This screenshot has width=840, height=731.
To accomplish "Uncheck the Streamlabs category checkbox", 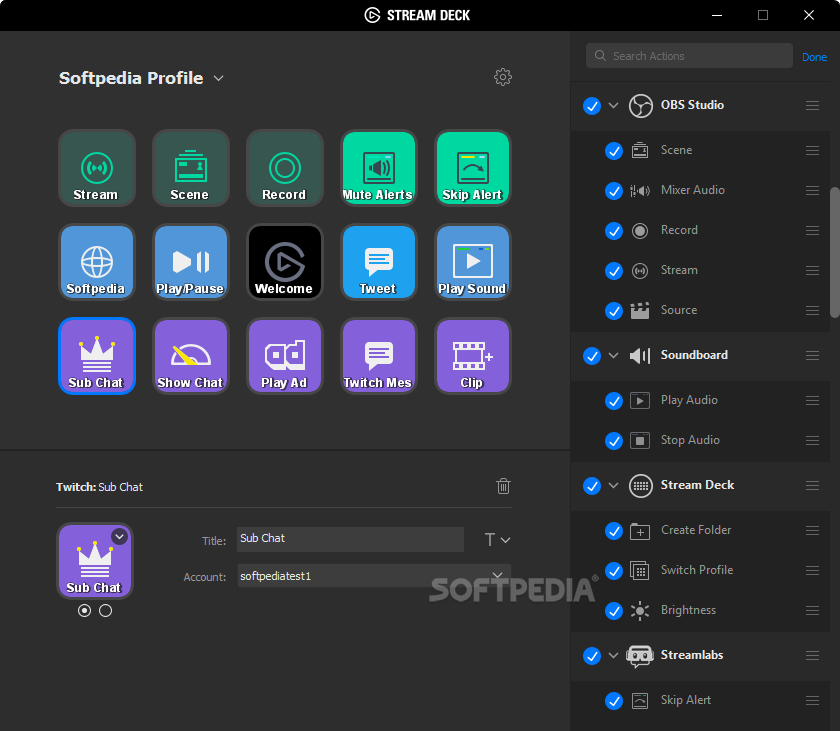I will 591,655.
